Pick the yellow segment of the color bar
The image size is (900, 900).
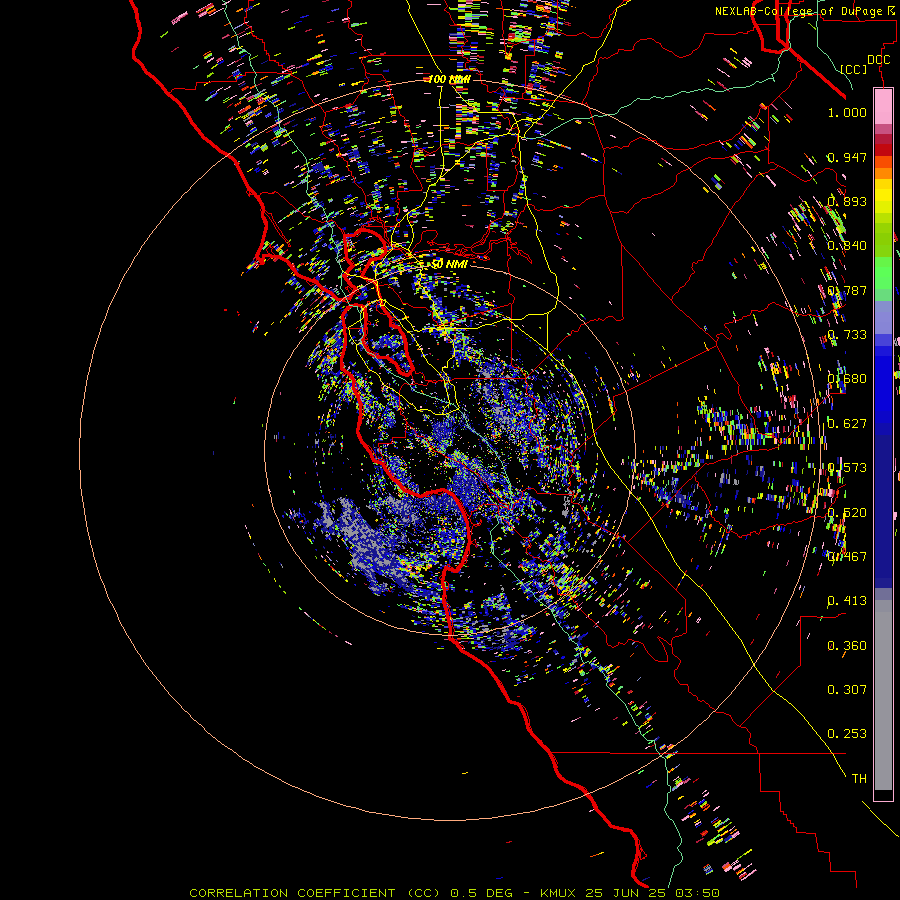point(883,196)
